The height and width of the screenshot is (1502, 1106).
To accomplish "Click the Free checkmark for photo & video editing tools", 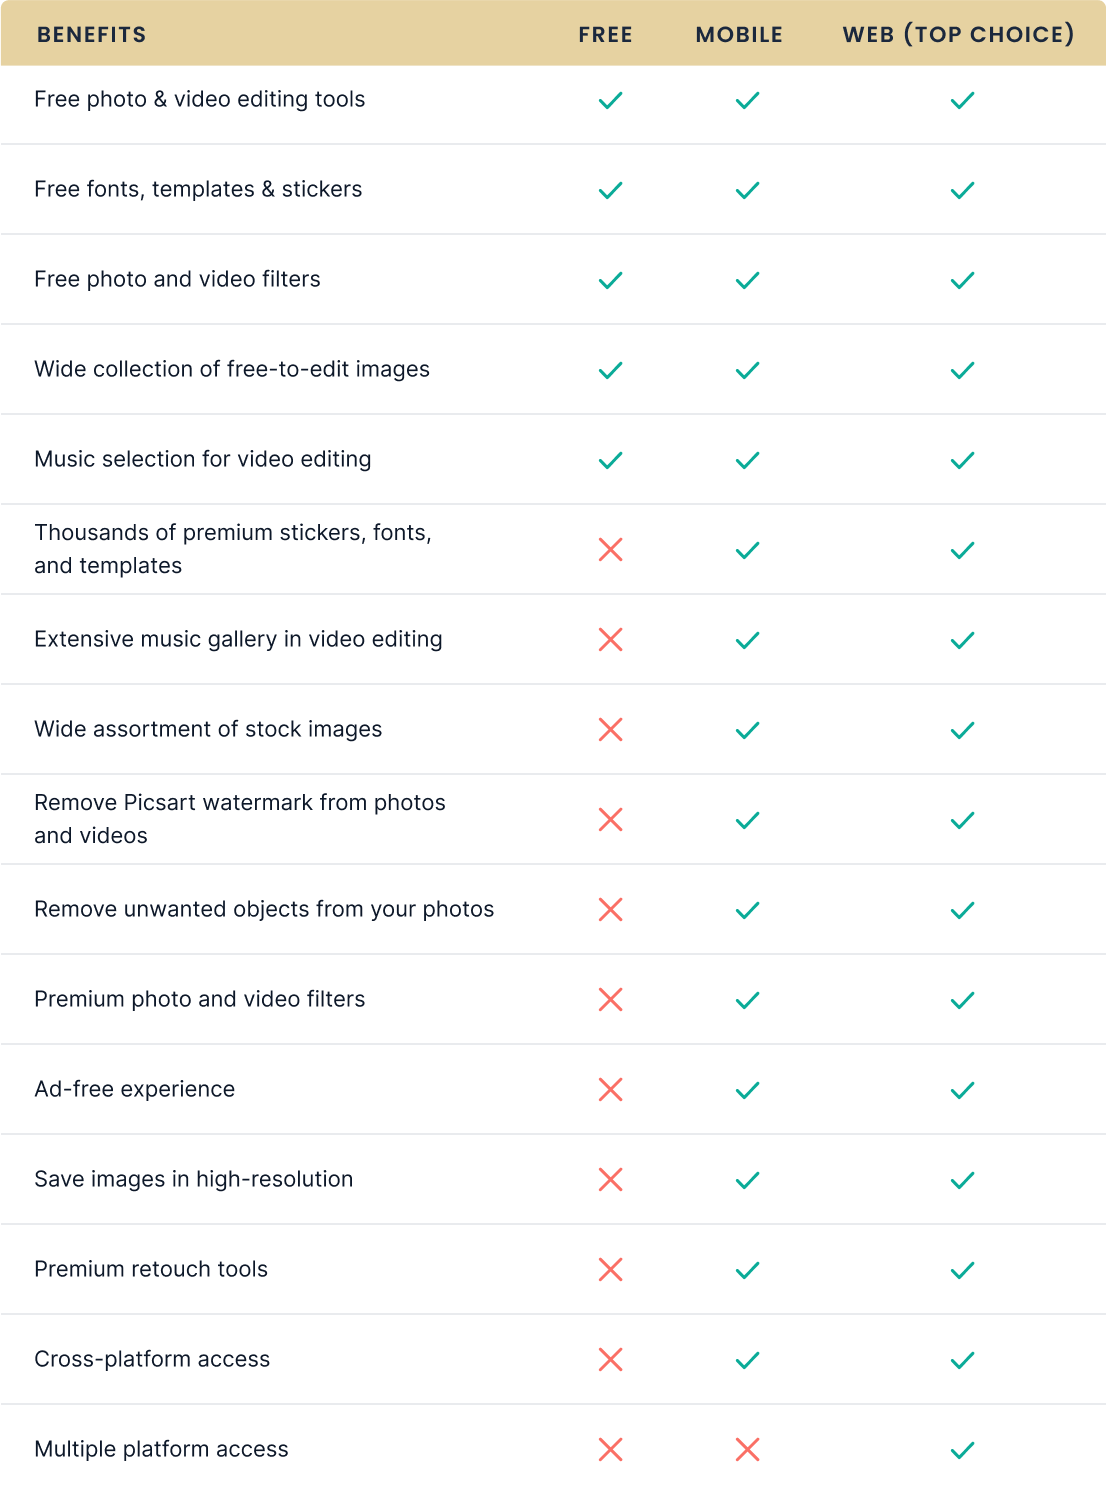I will (610, 100).
